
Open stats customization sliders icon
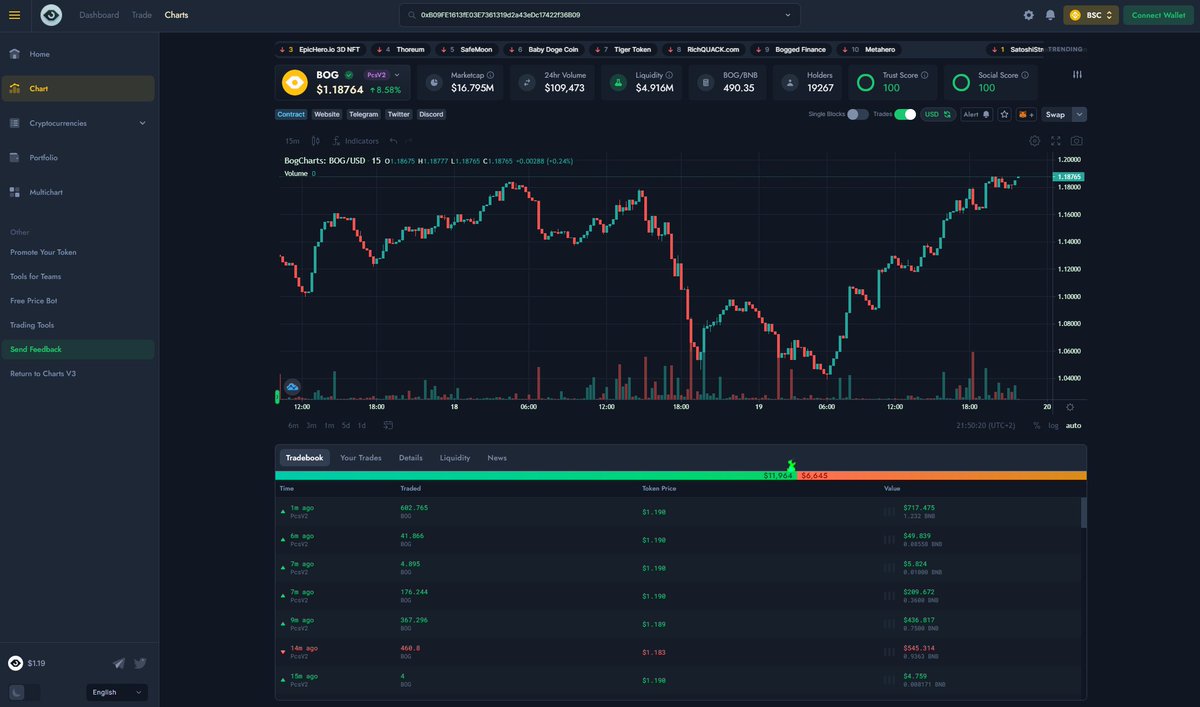coord(1077,75)
